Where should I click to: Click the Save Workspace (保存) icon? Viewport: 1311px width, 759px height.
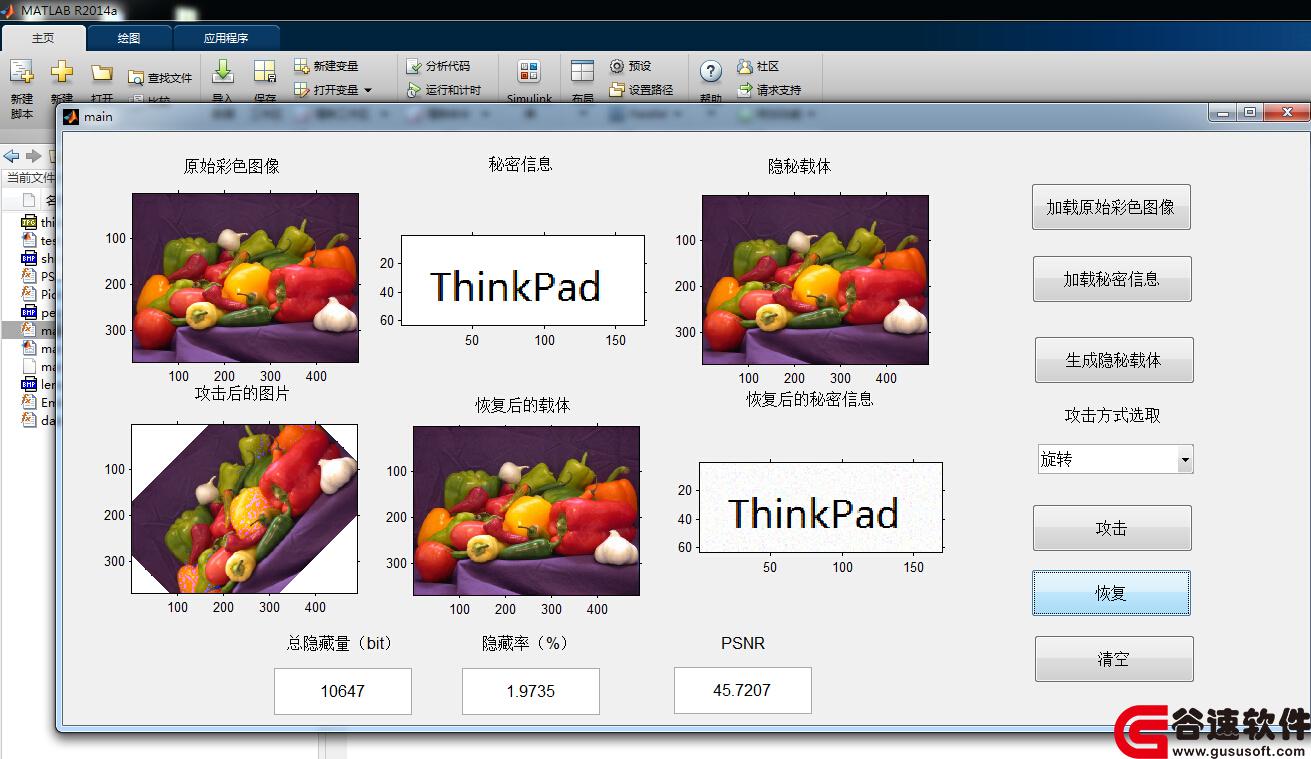pos(264,71)
